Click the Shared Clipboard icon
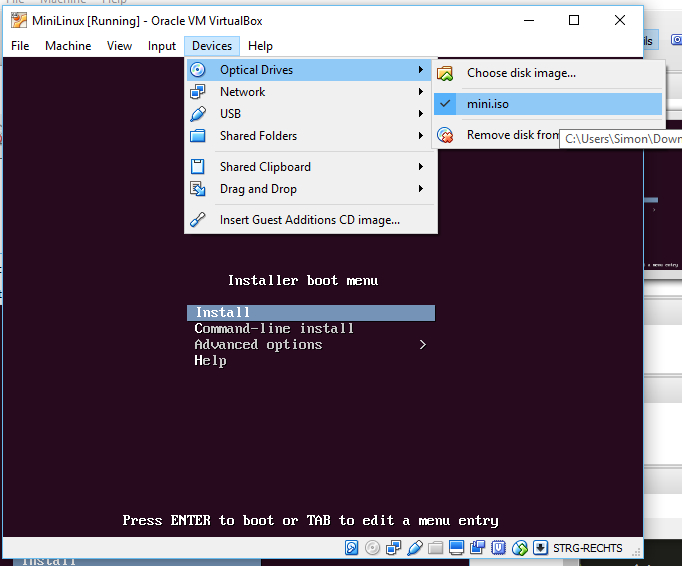682x566 pixels. 197,167
